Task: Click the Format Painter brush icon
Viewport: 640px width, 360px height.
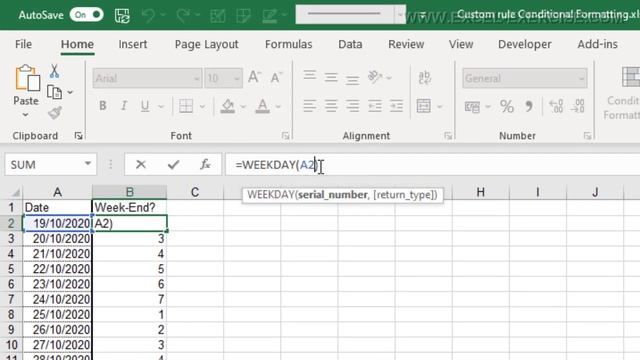Action: pos(54,113)
